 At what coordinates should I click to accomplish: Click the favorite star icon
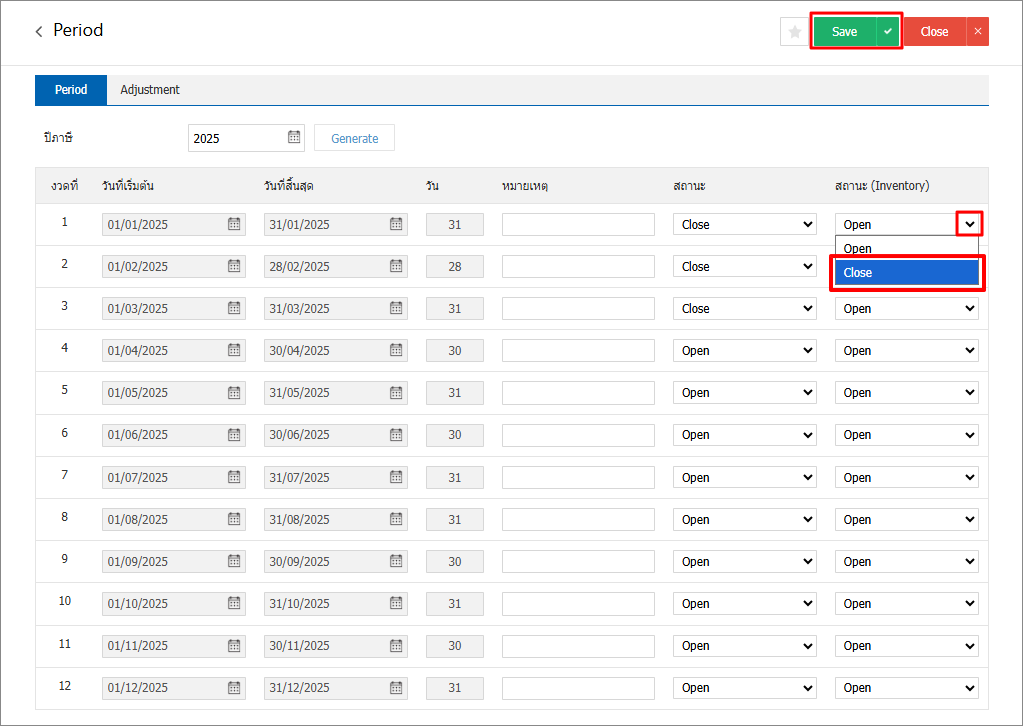coord(794,32)
